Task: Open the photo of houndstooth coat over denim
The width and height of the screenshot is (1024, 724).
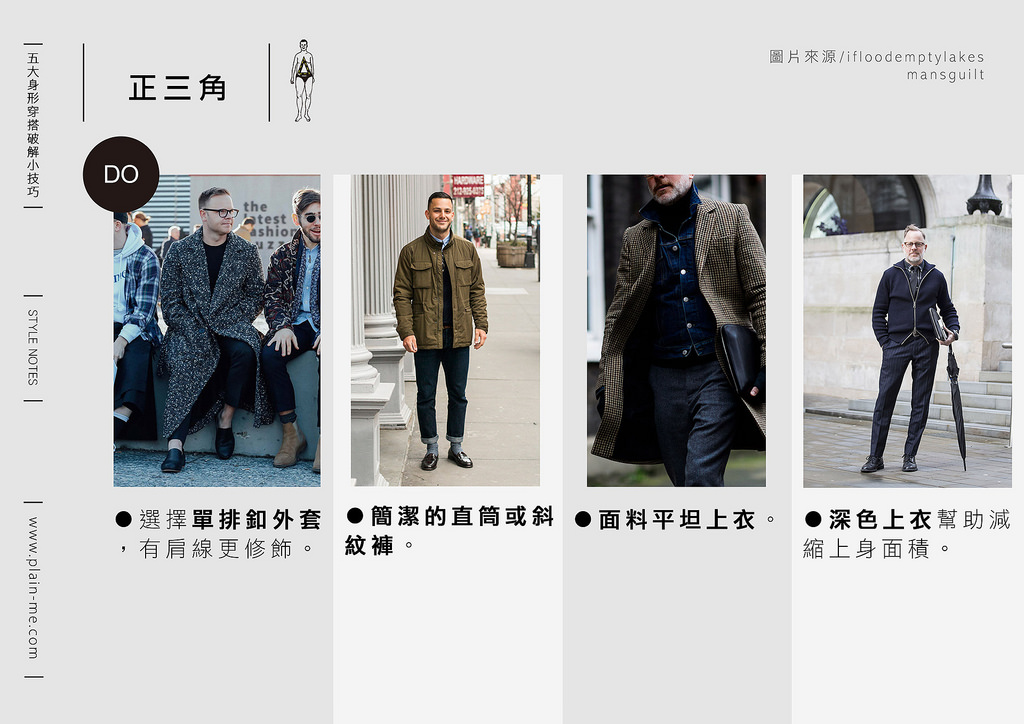Action: (x=676, y=331)
